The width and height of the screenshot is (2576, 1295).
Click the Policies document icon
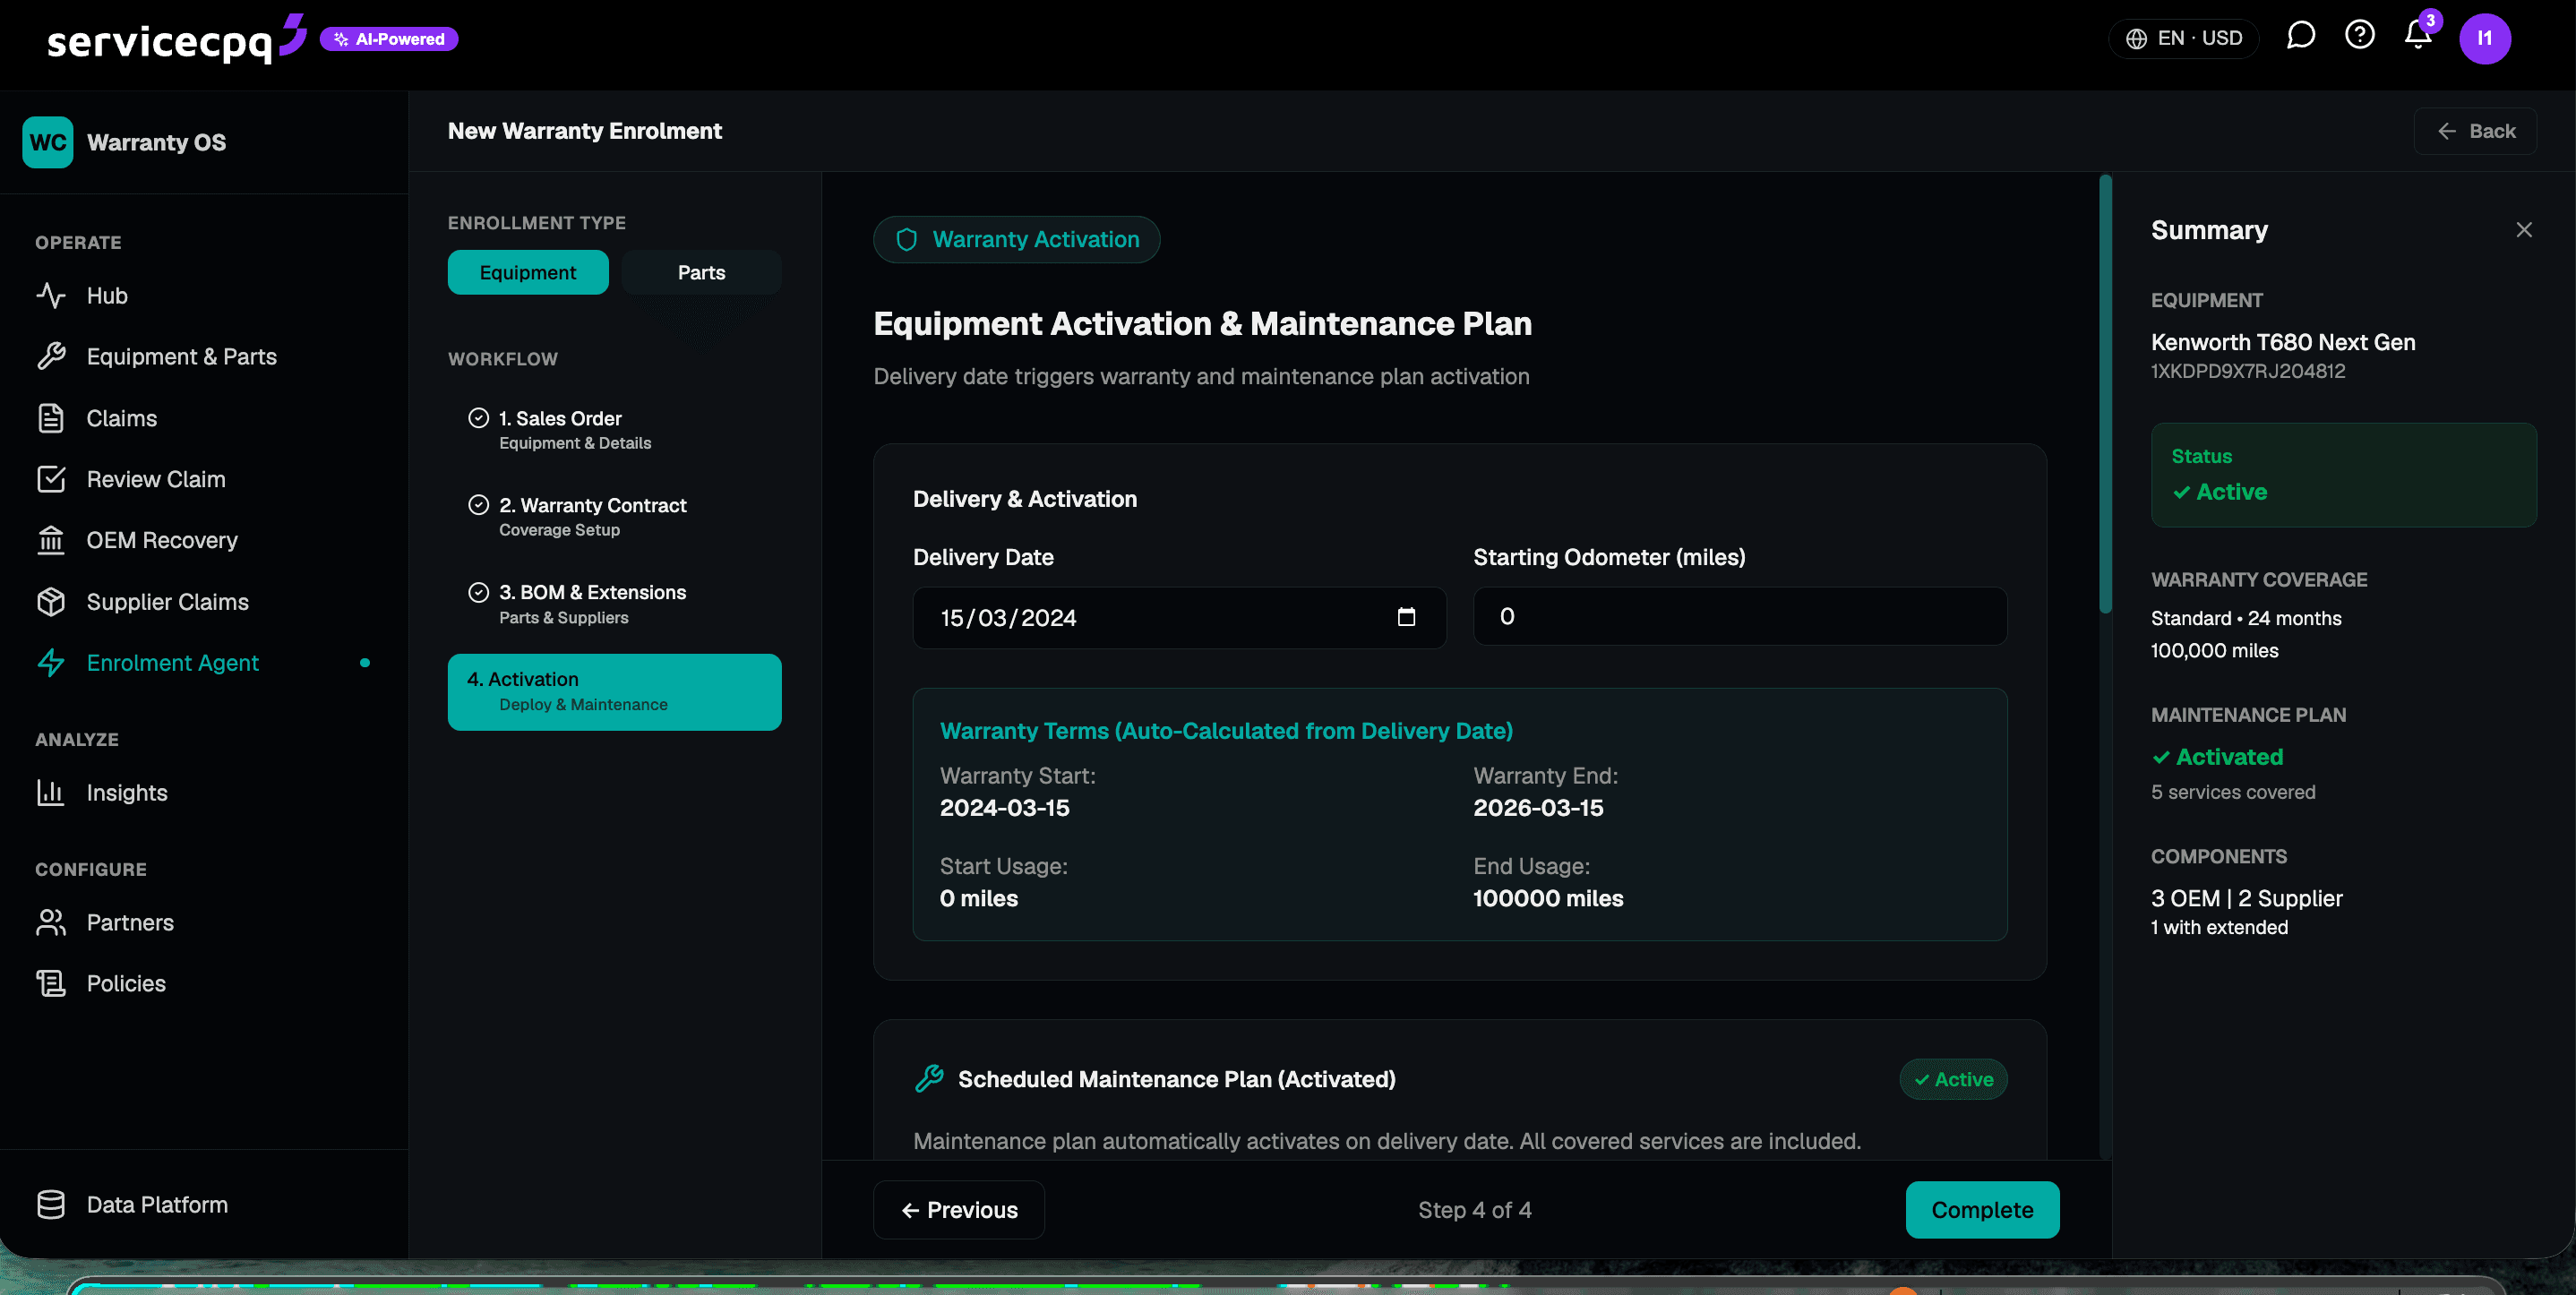[51, 984]
